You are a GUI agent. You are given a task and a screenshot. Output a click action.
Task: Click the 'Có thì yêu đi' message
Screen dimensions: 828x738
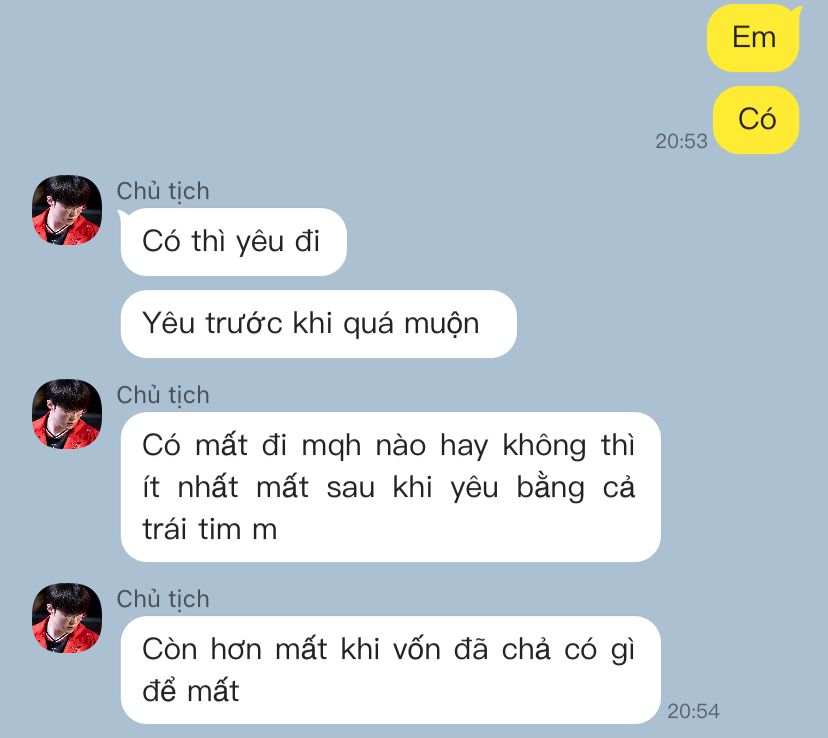233,242
